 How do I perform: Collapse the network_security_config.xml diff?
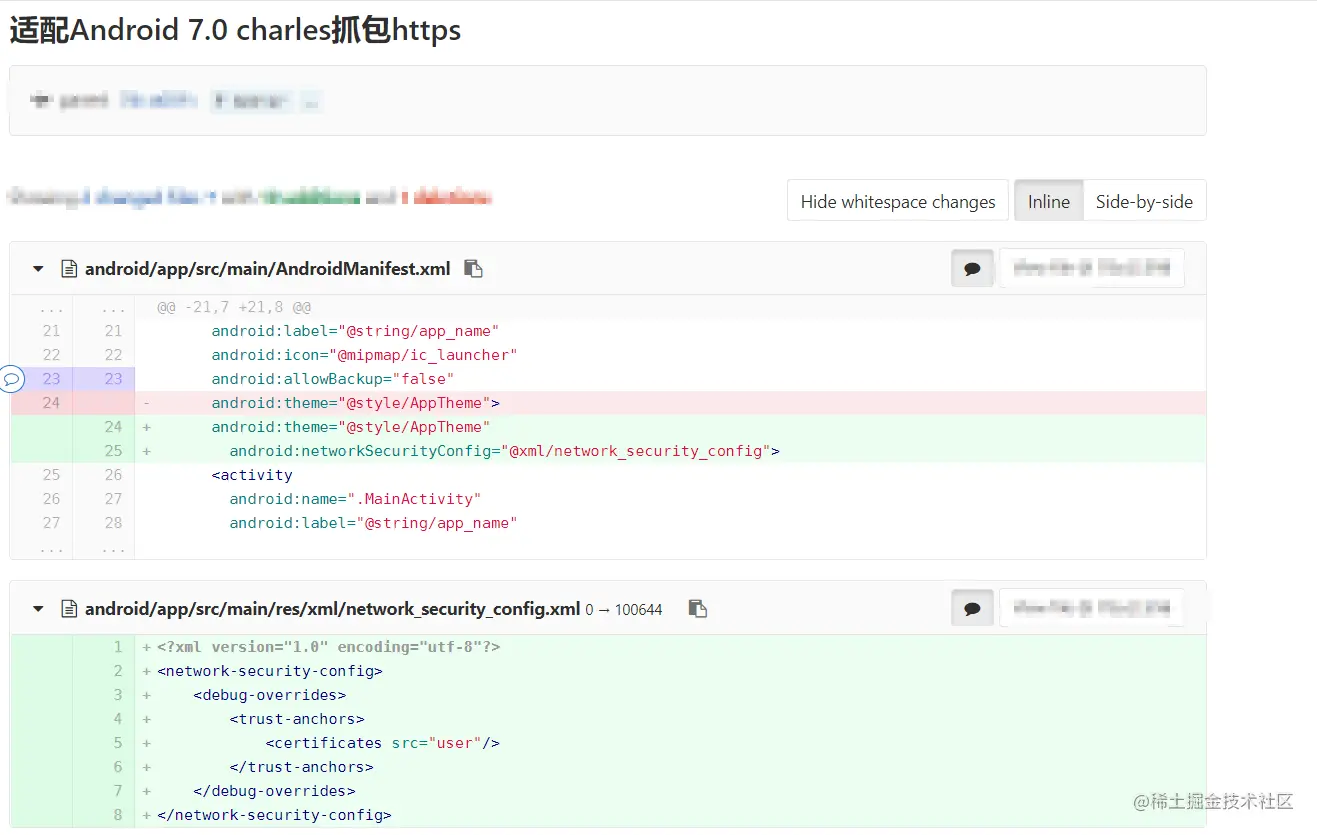(x=38, y=609)
